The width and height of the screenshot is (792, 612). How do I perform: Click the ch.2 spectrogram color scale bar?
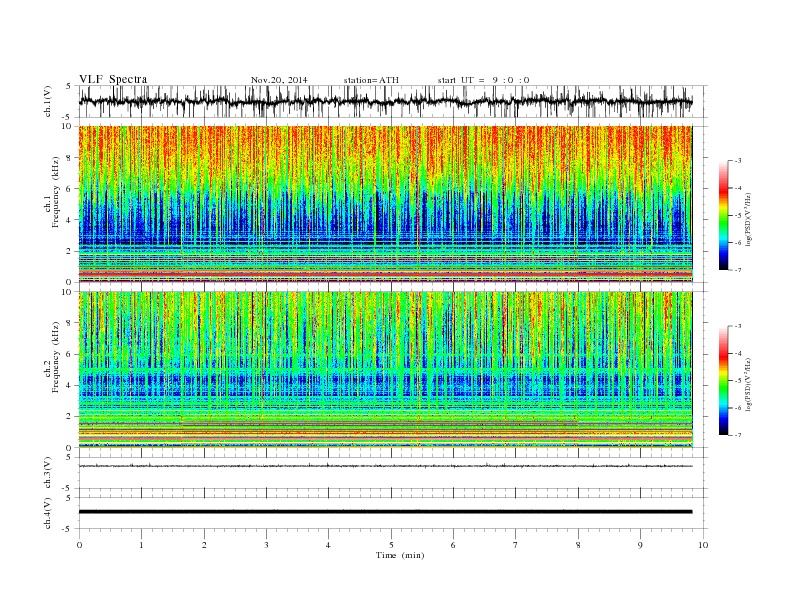(x=723, y=380)
